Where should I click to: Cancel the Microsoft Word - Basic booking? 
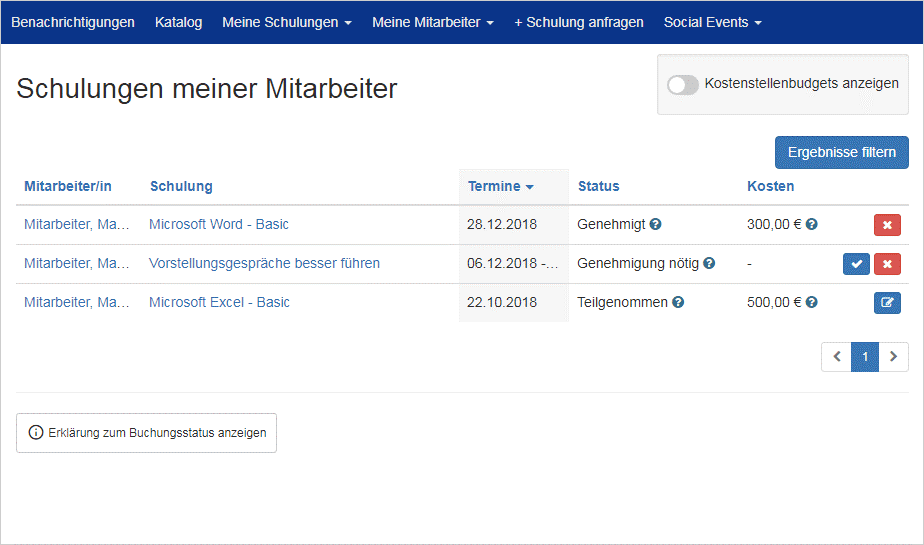[x=887, y=224]
